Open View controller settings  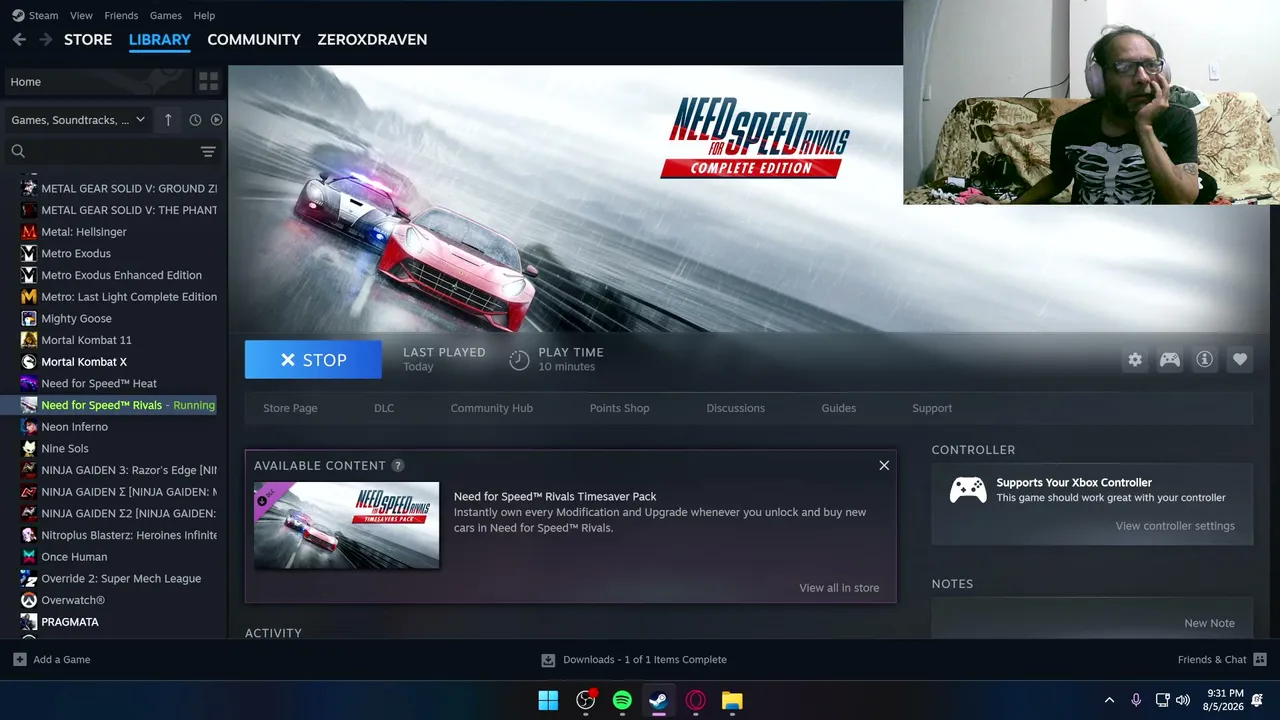1175,526
